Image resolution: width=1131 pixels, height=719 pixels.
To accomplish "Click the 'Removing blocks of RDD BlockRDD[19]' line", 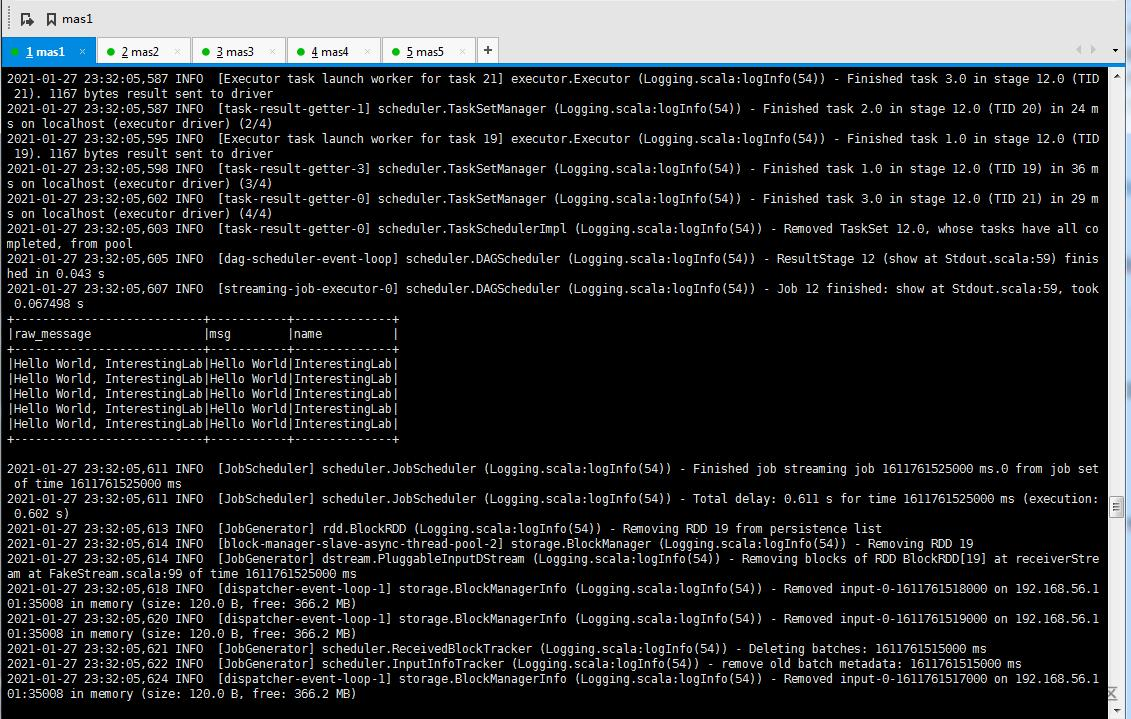I will [x=553, y=566].
